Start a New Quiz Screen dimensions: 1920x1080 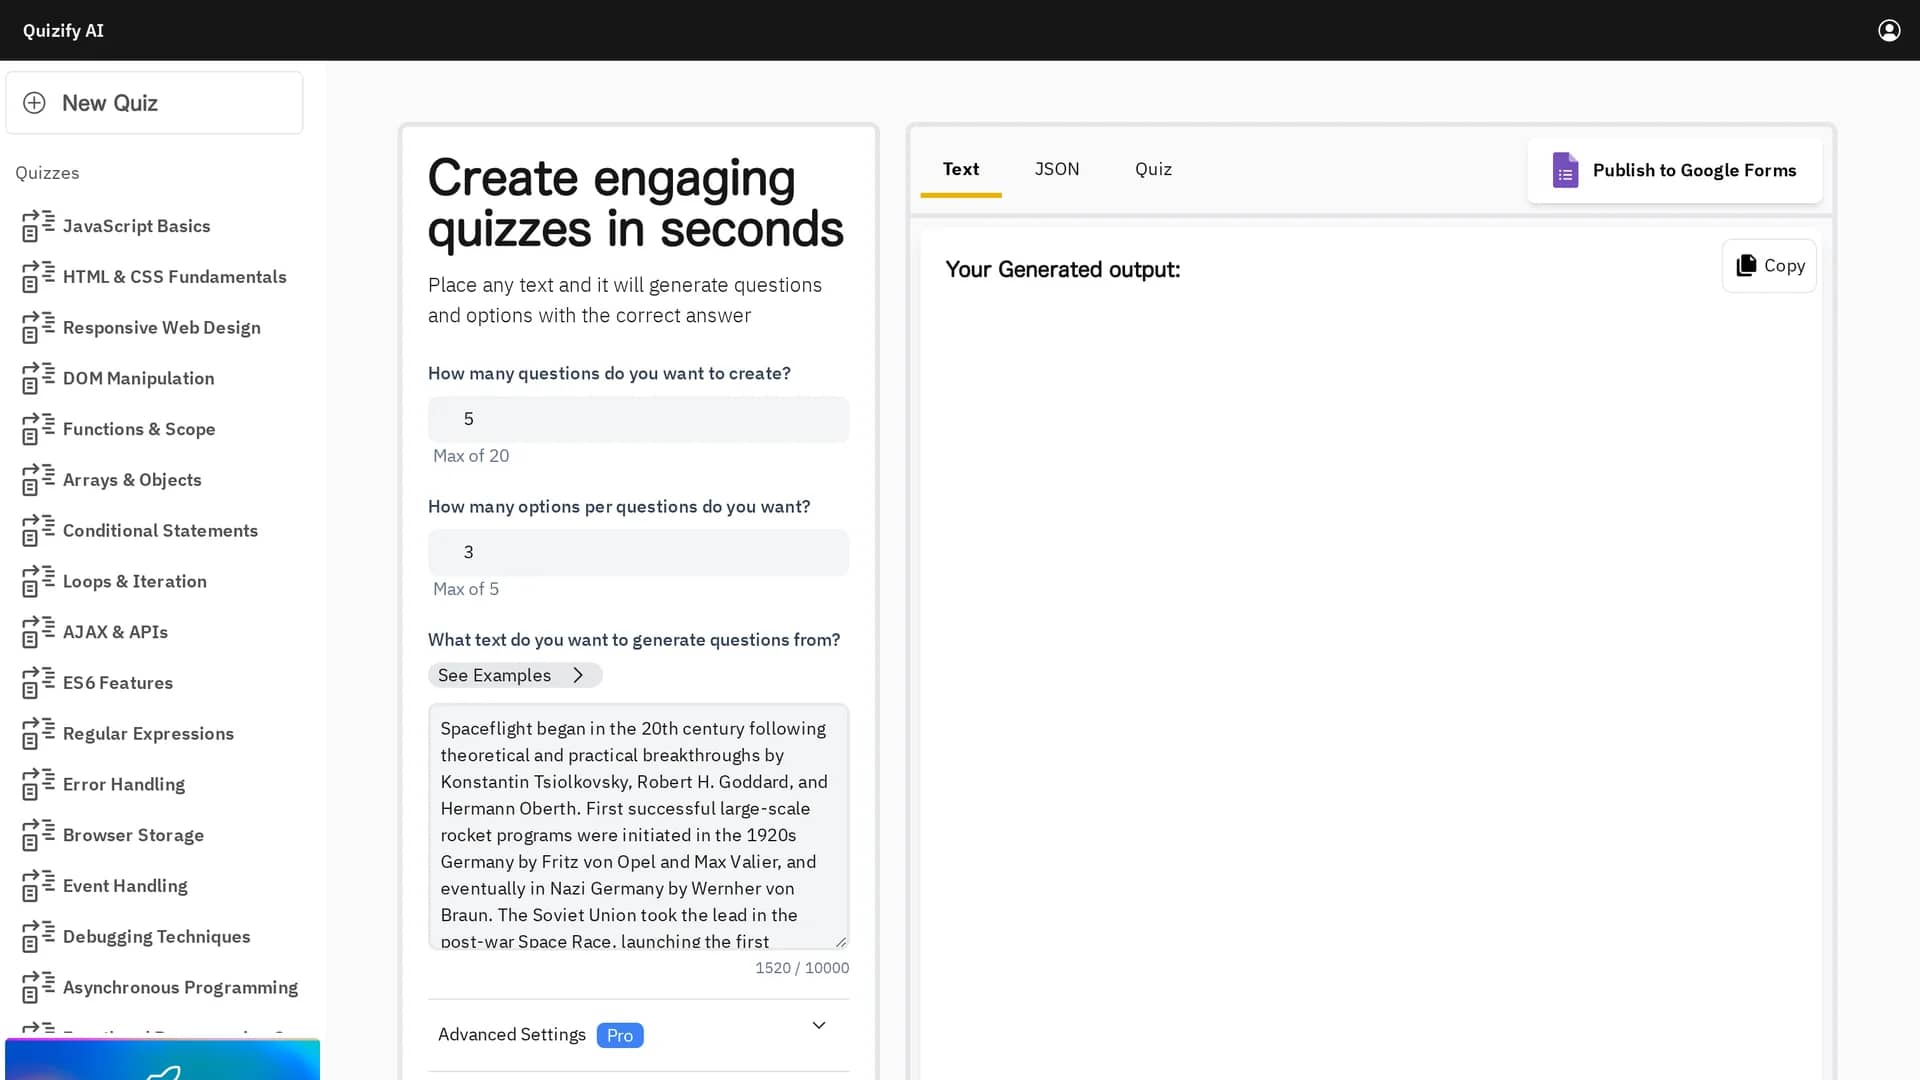154,103
